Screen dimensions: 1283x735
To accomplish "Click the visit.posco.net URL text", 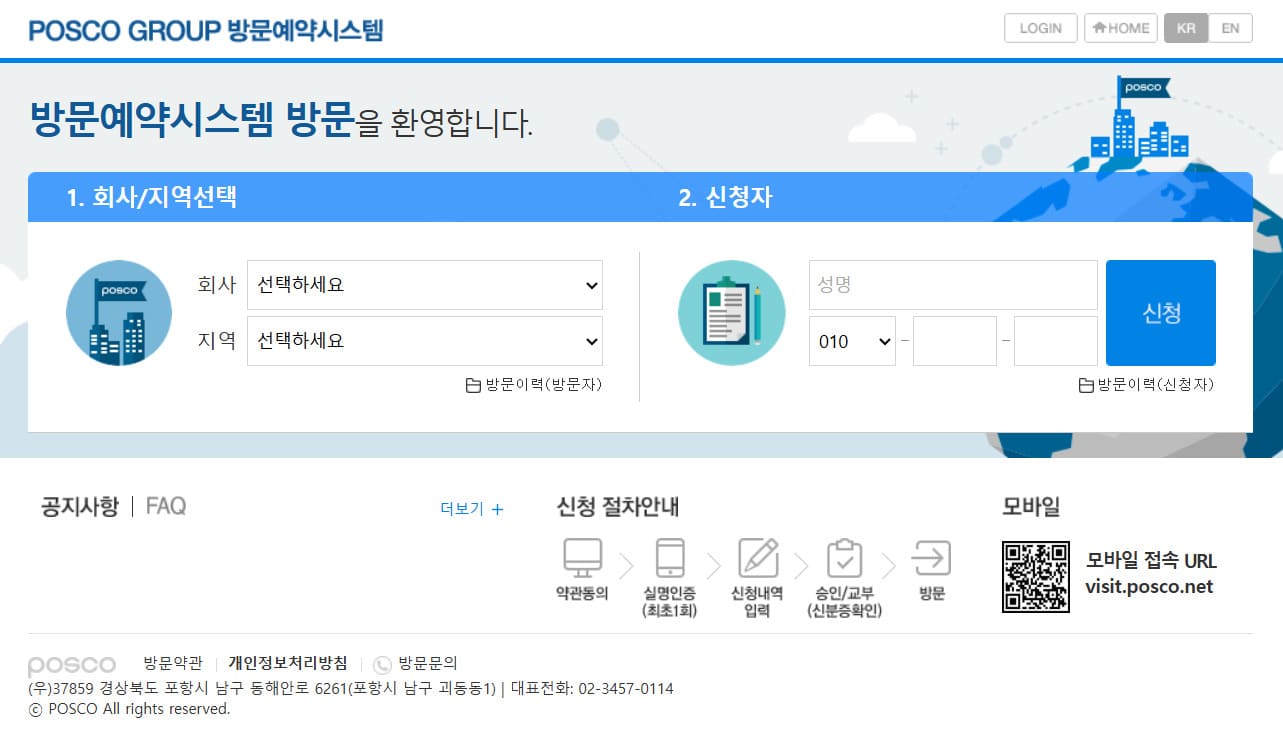I will (x=1149, y=587).
